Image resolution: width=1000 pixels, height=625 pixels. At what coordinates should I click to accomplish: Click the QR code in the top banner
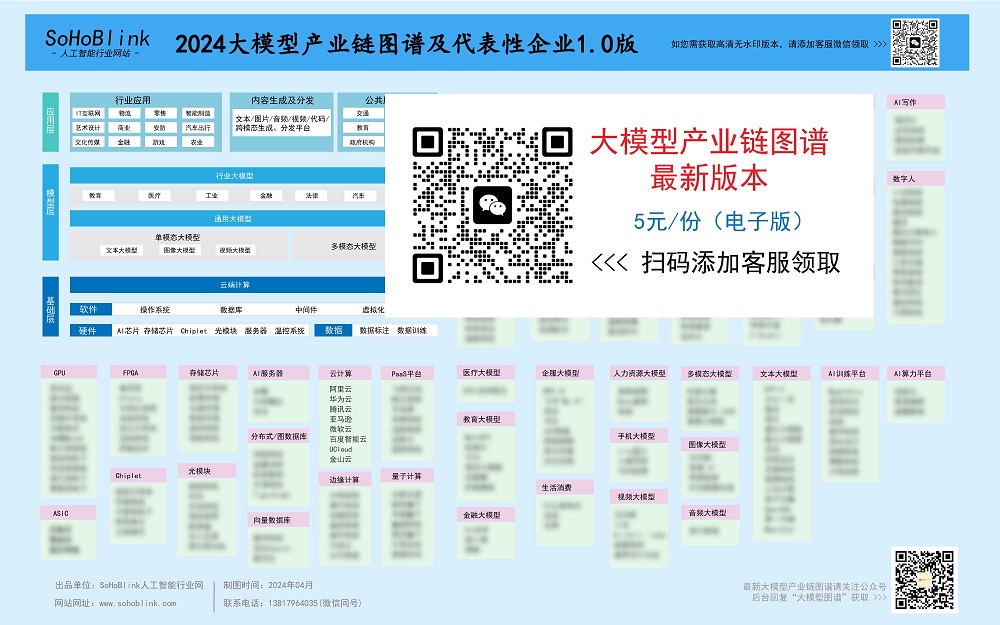coord(915,43)
